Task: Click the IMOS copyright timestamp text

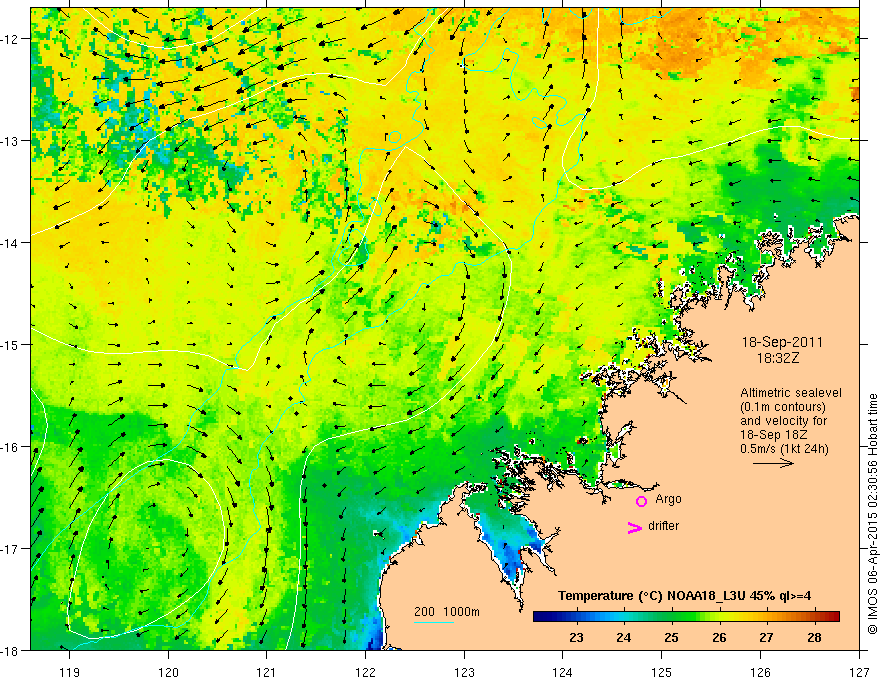Action: pyautogui.click(x=872, y=514)
